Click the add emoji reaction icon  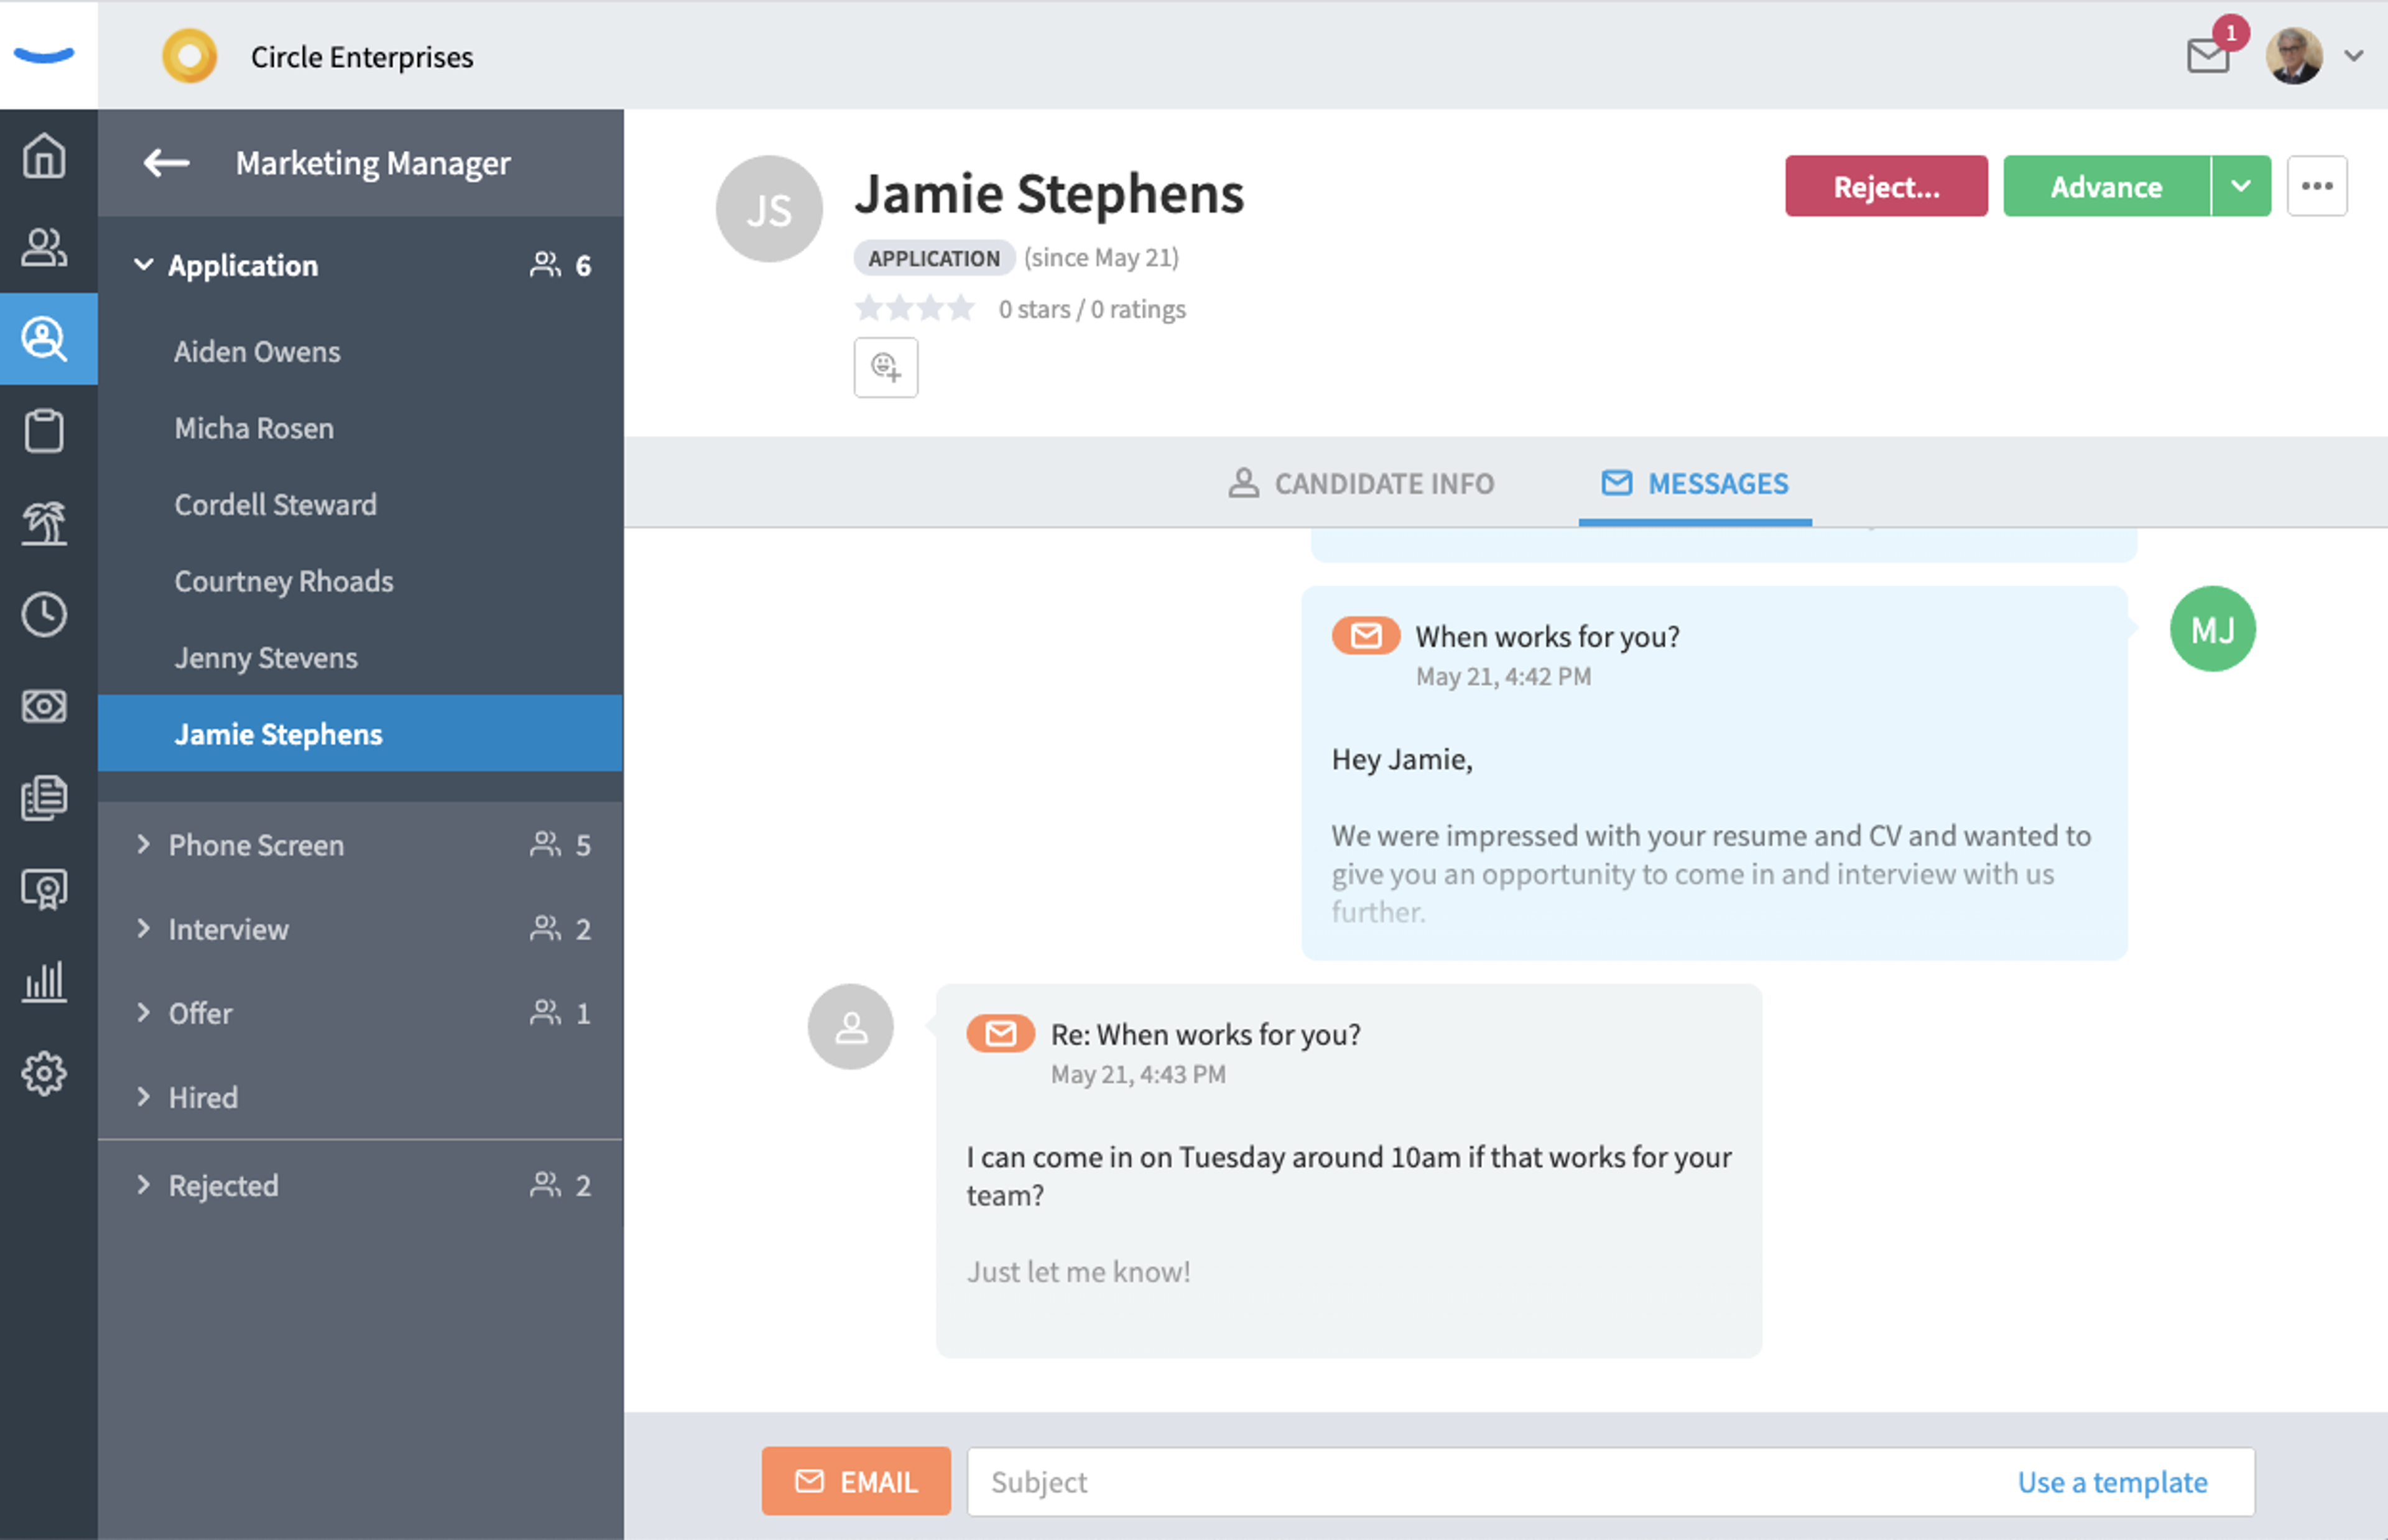pos(886,368)
